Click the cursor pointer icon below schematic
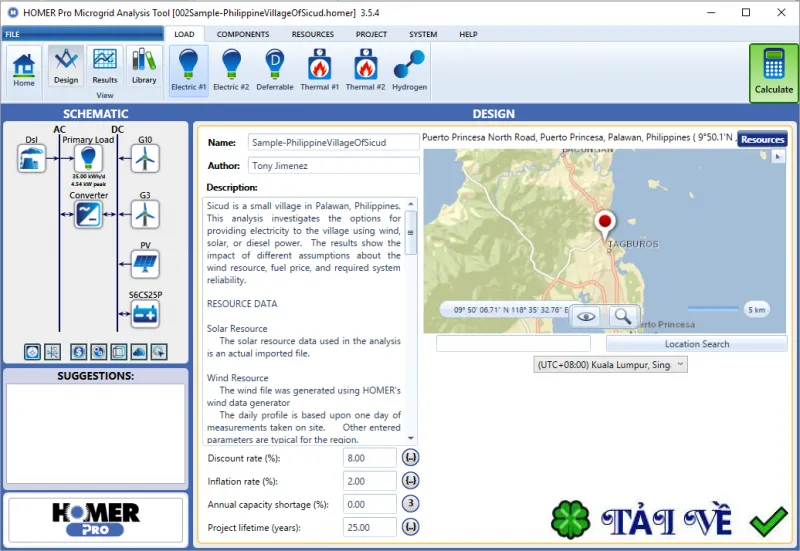Screen dimensions: 800x551 [x=159, y=352]
